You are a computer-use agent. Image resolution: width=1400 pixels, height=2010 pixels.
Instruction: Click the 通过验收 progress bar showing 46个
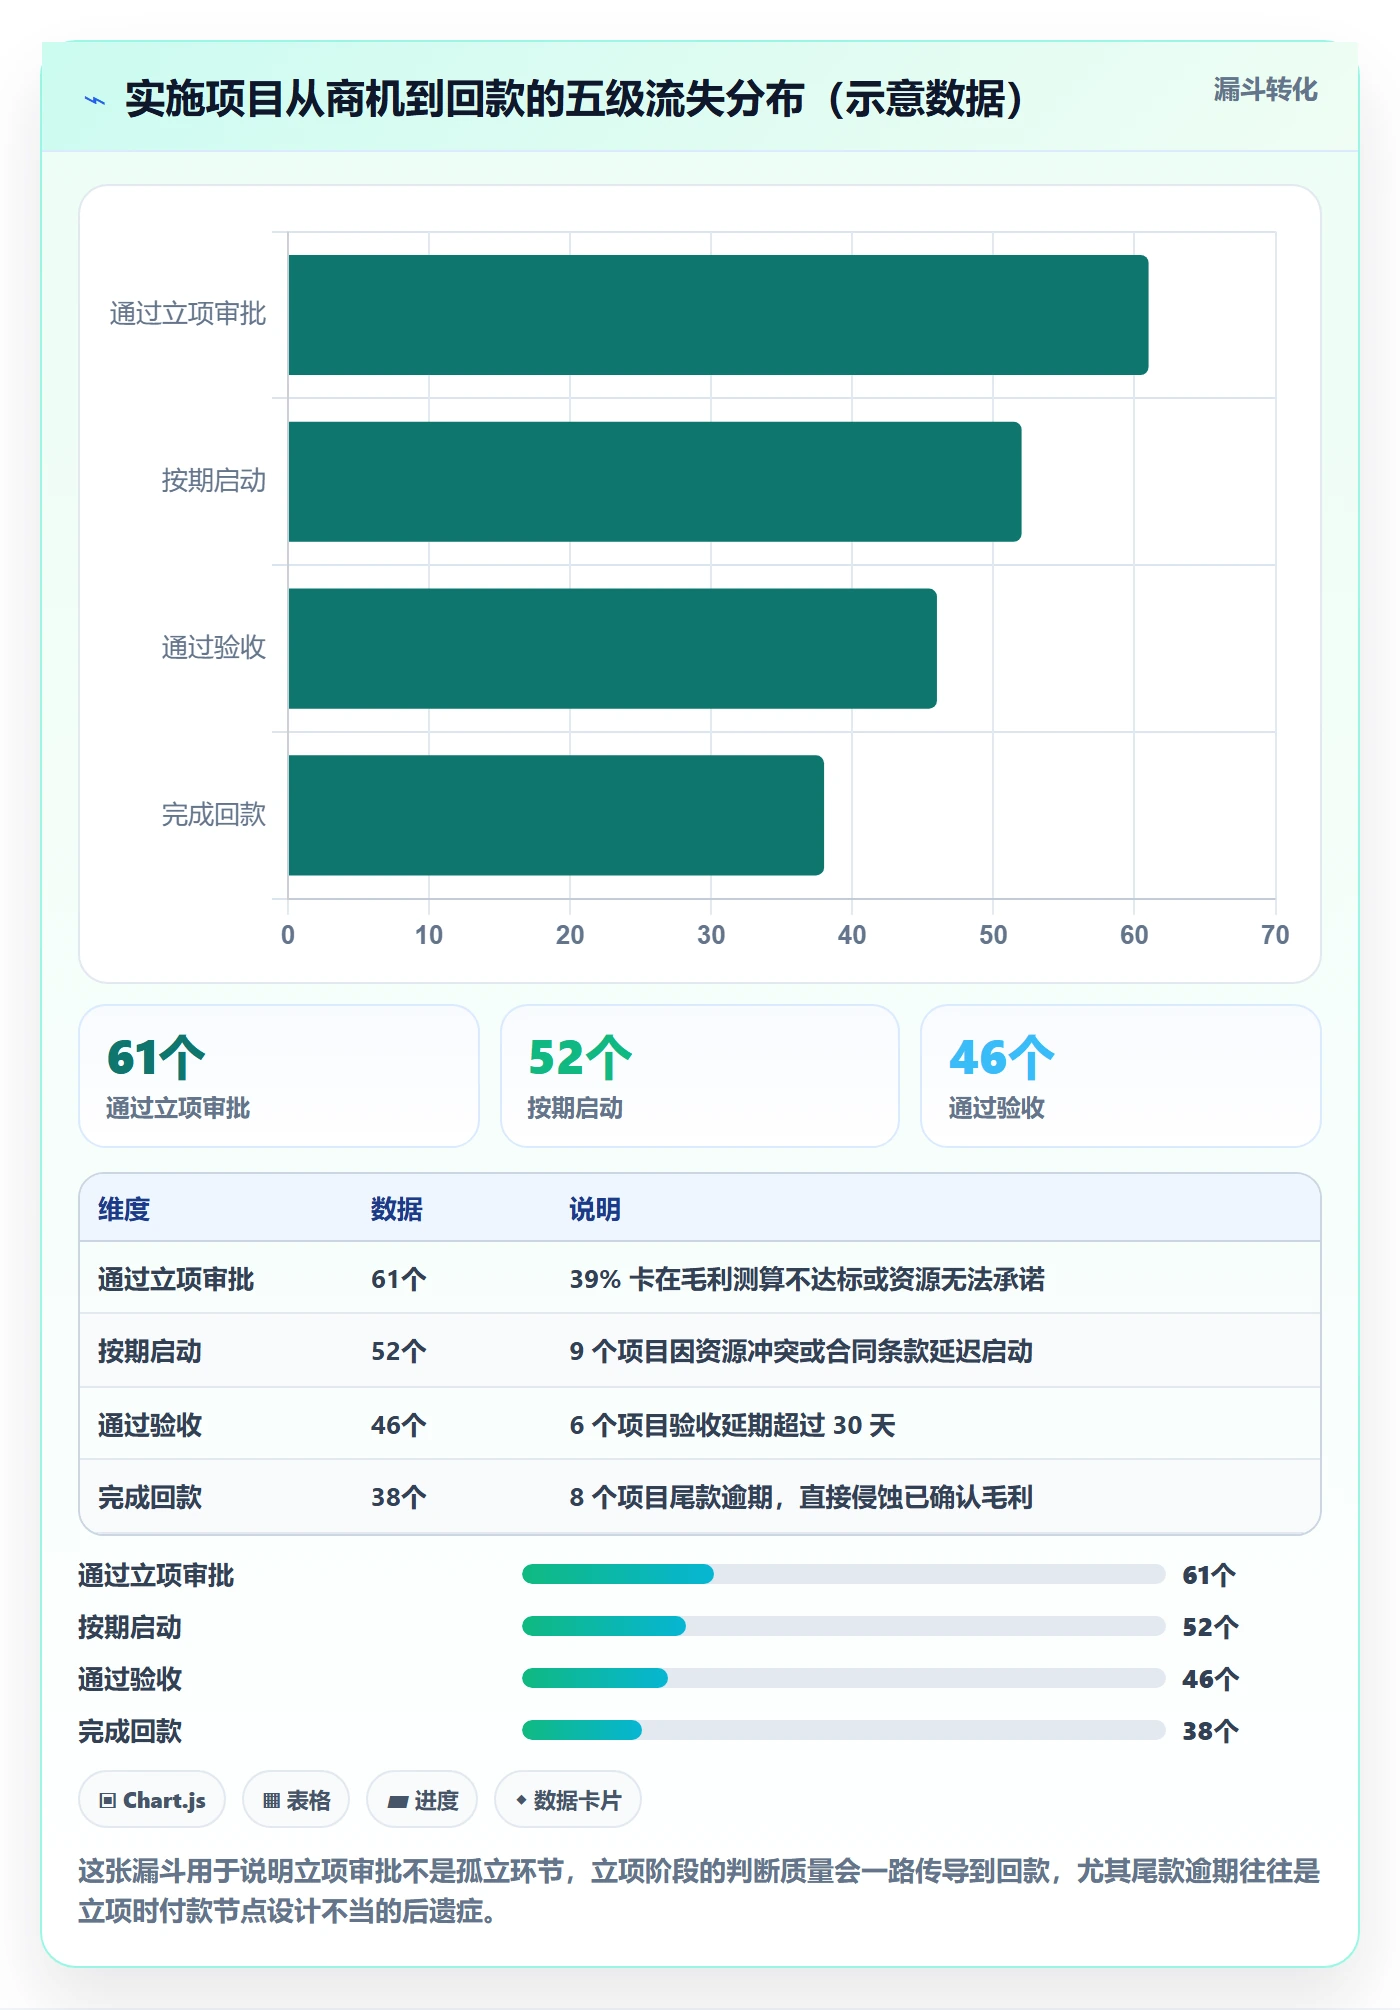coord(843,1678)
